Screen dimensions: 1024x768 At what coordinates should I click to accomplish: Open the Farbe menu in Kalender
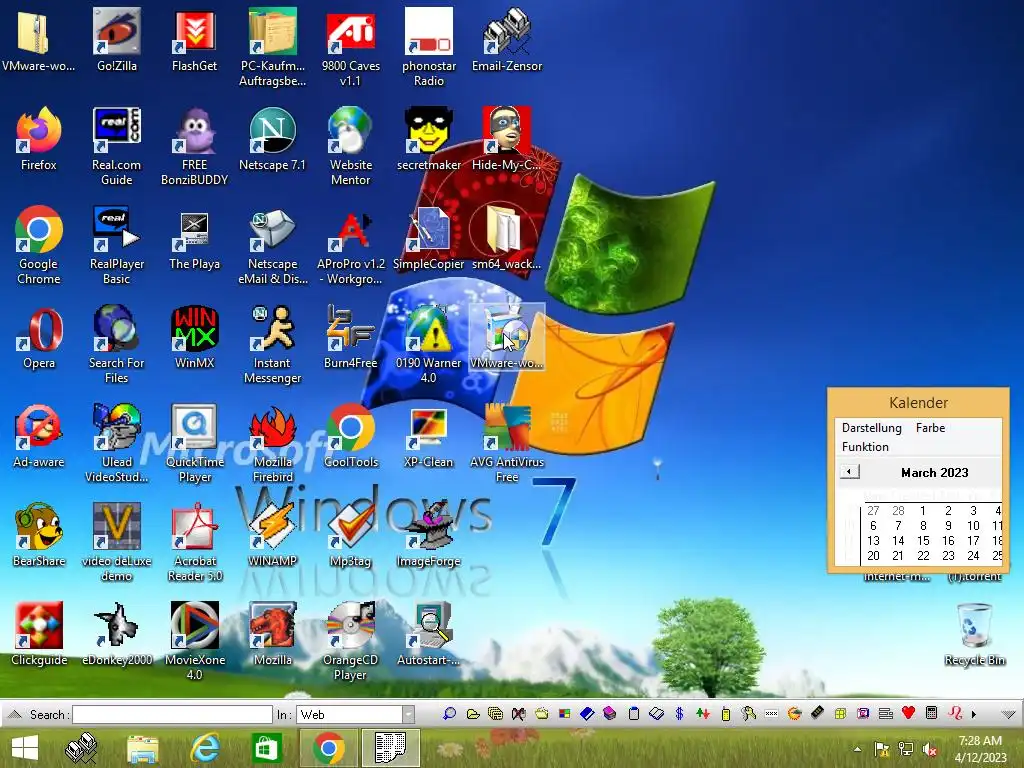tap(930, 428)
